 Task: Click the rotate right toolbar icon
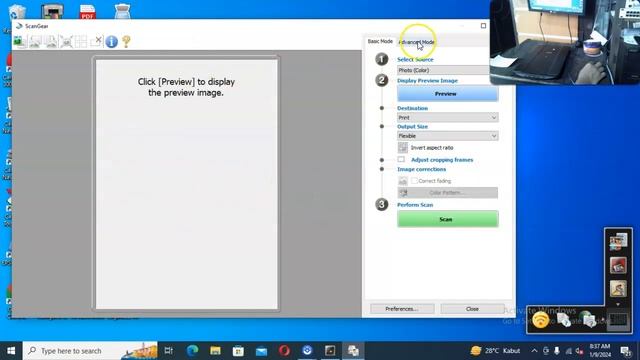(51, 41)
